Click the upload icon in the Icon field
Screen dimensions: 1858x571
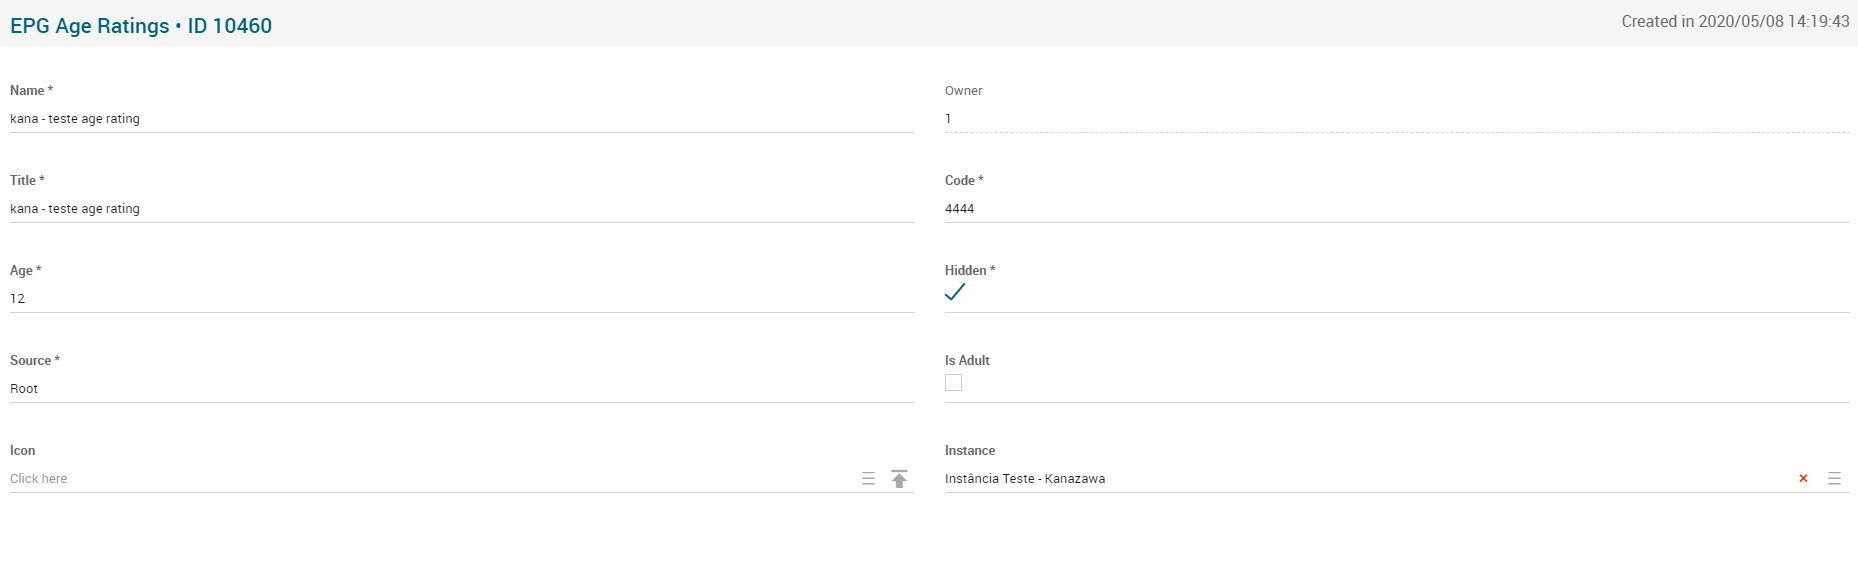(899, 479)
